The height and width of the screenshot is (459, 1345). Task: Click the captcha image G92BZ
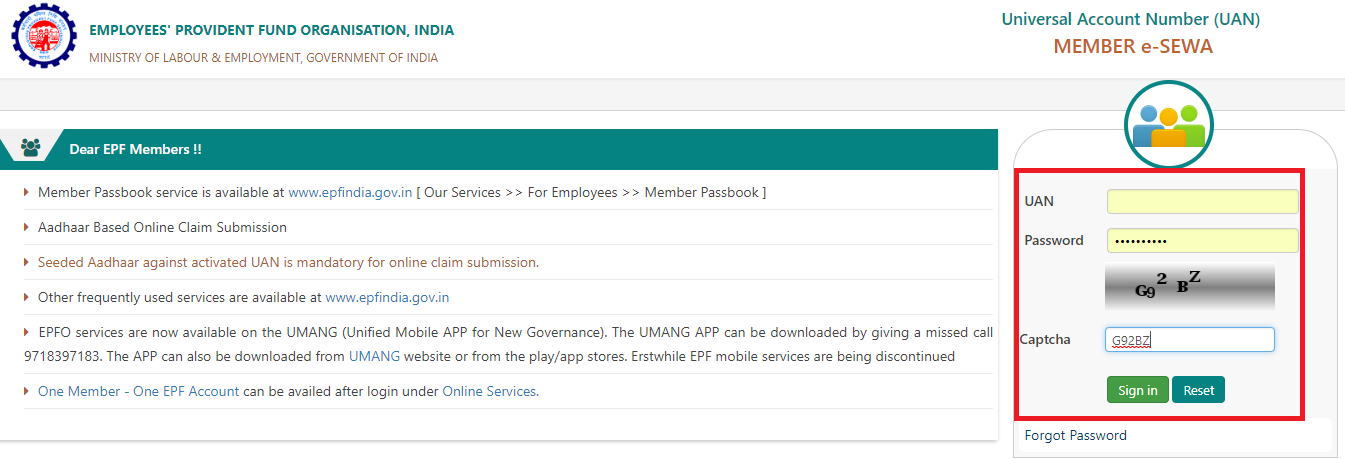coord(1189,287)
